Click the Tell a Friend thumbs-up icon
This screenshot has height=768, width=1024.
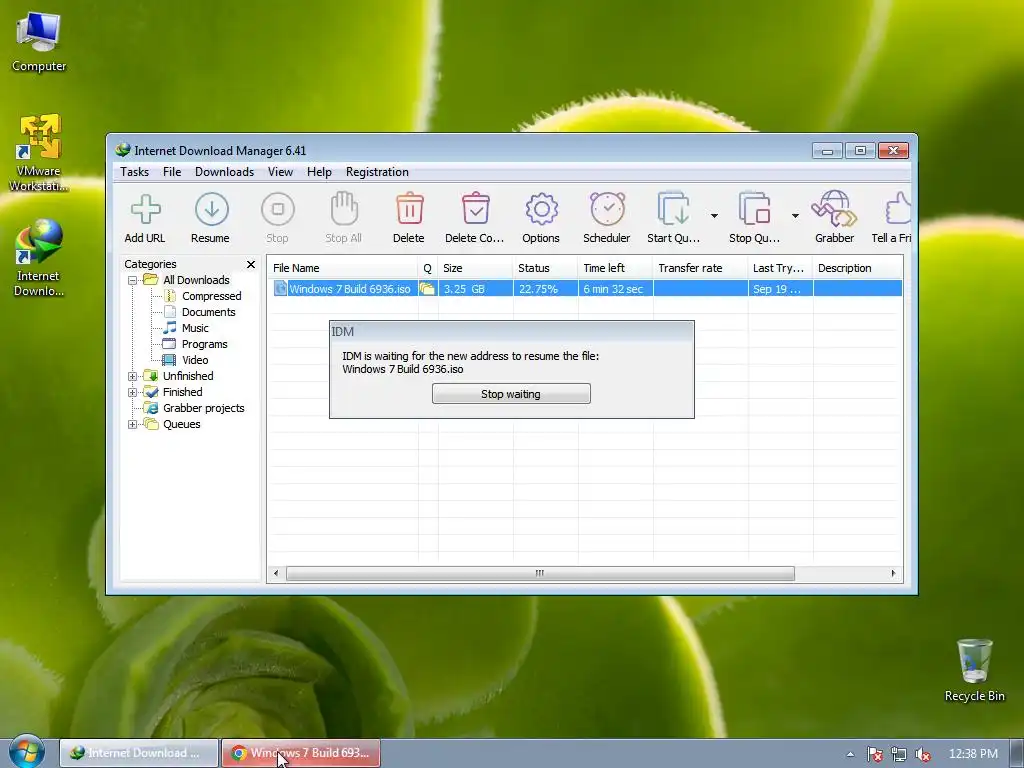click(x=898, y=210)
